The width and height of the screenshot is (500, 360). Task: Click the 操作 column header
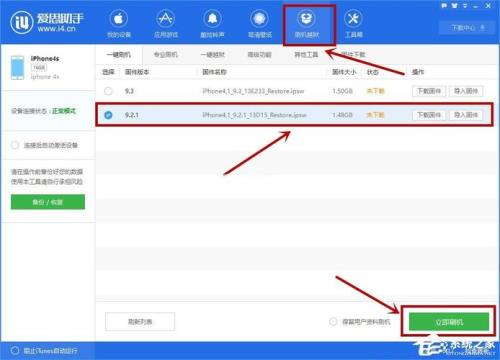(x=418, y=72)
